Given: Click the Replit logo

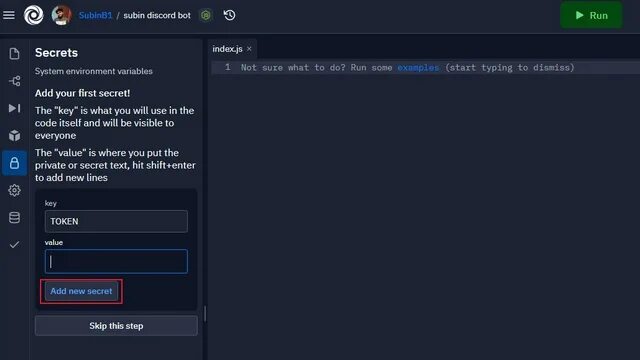Looking at the screenshot, I should coord(33,16).
